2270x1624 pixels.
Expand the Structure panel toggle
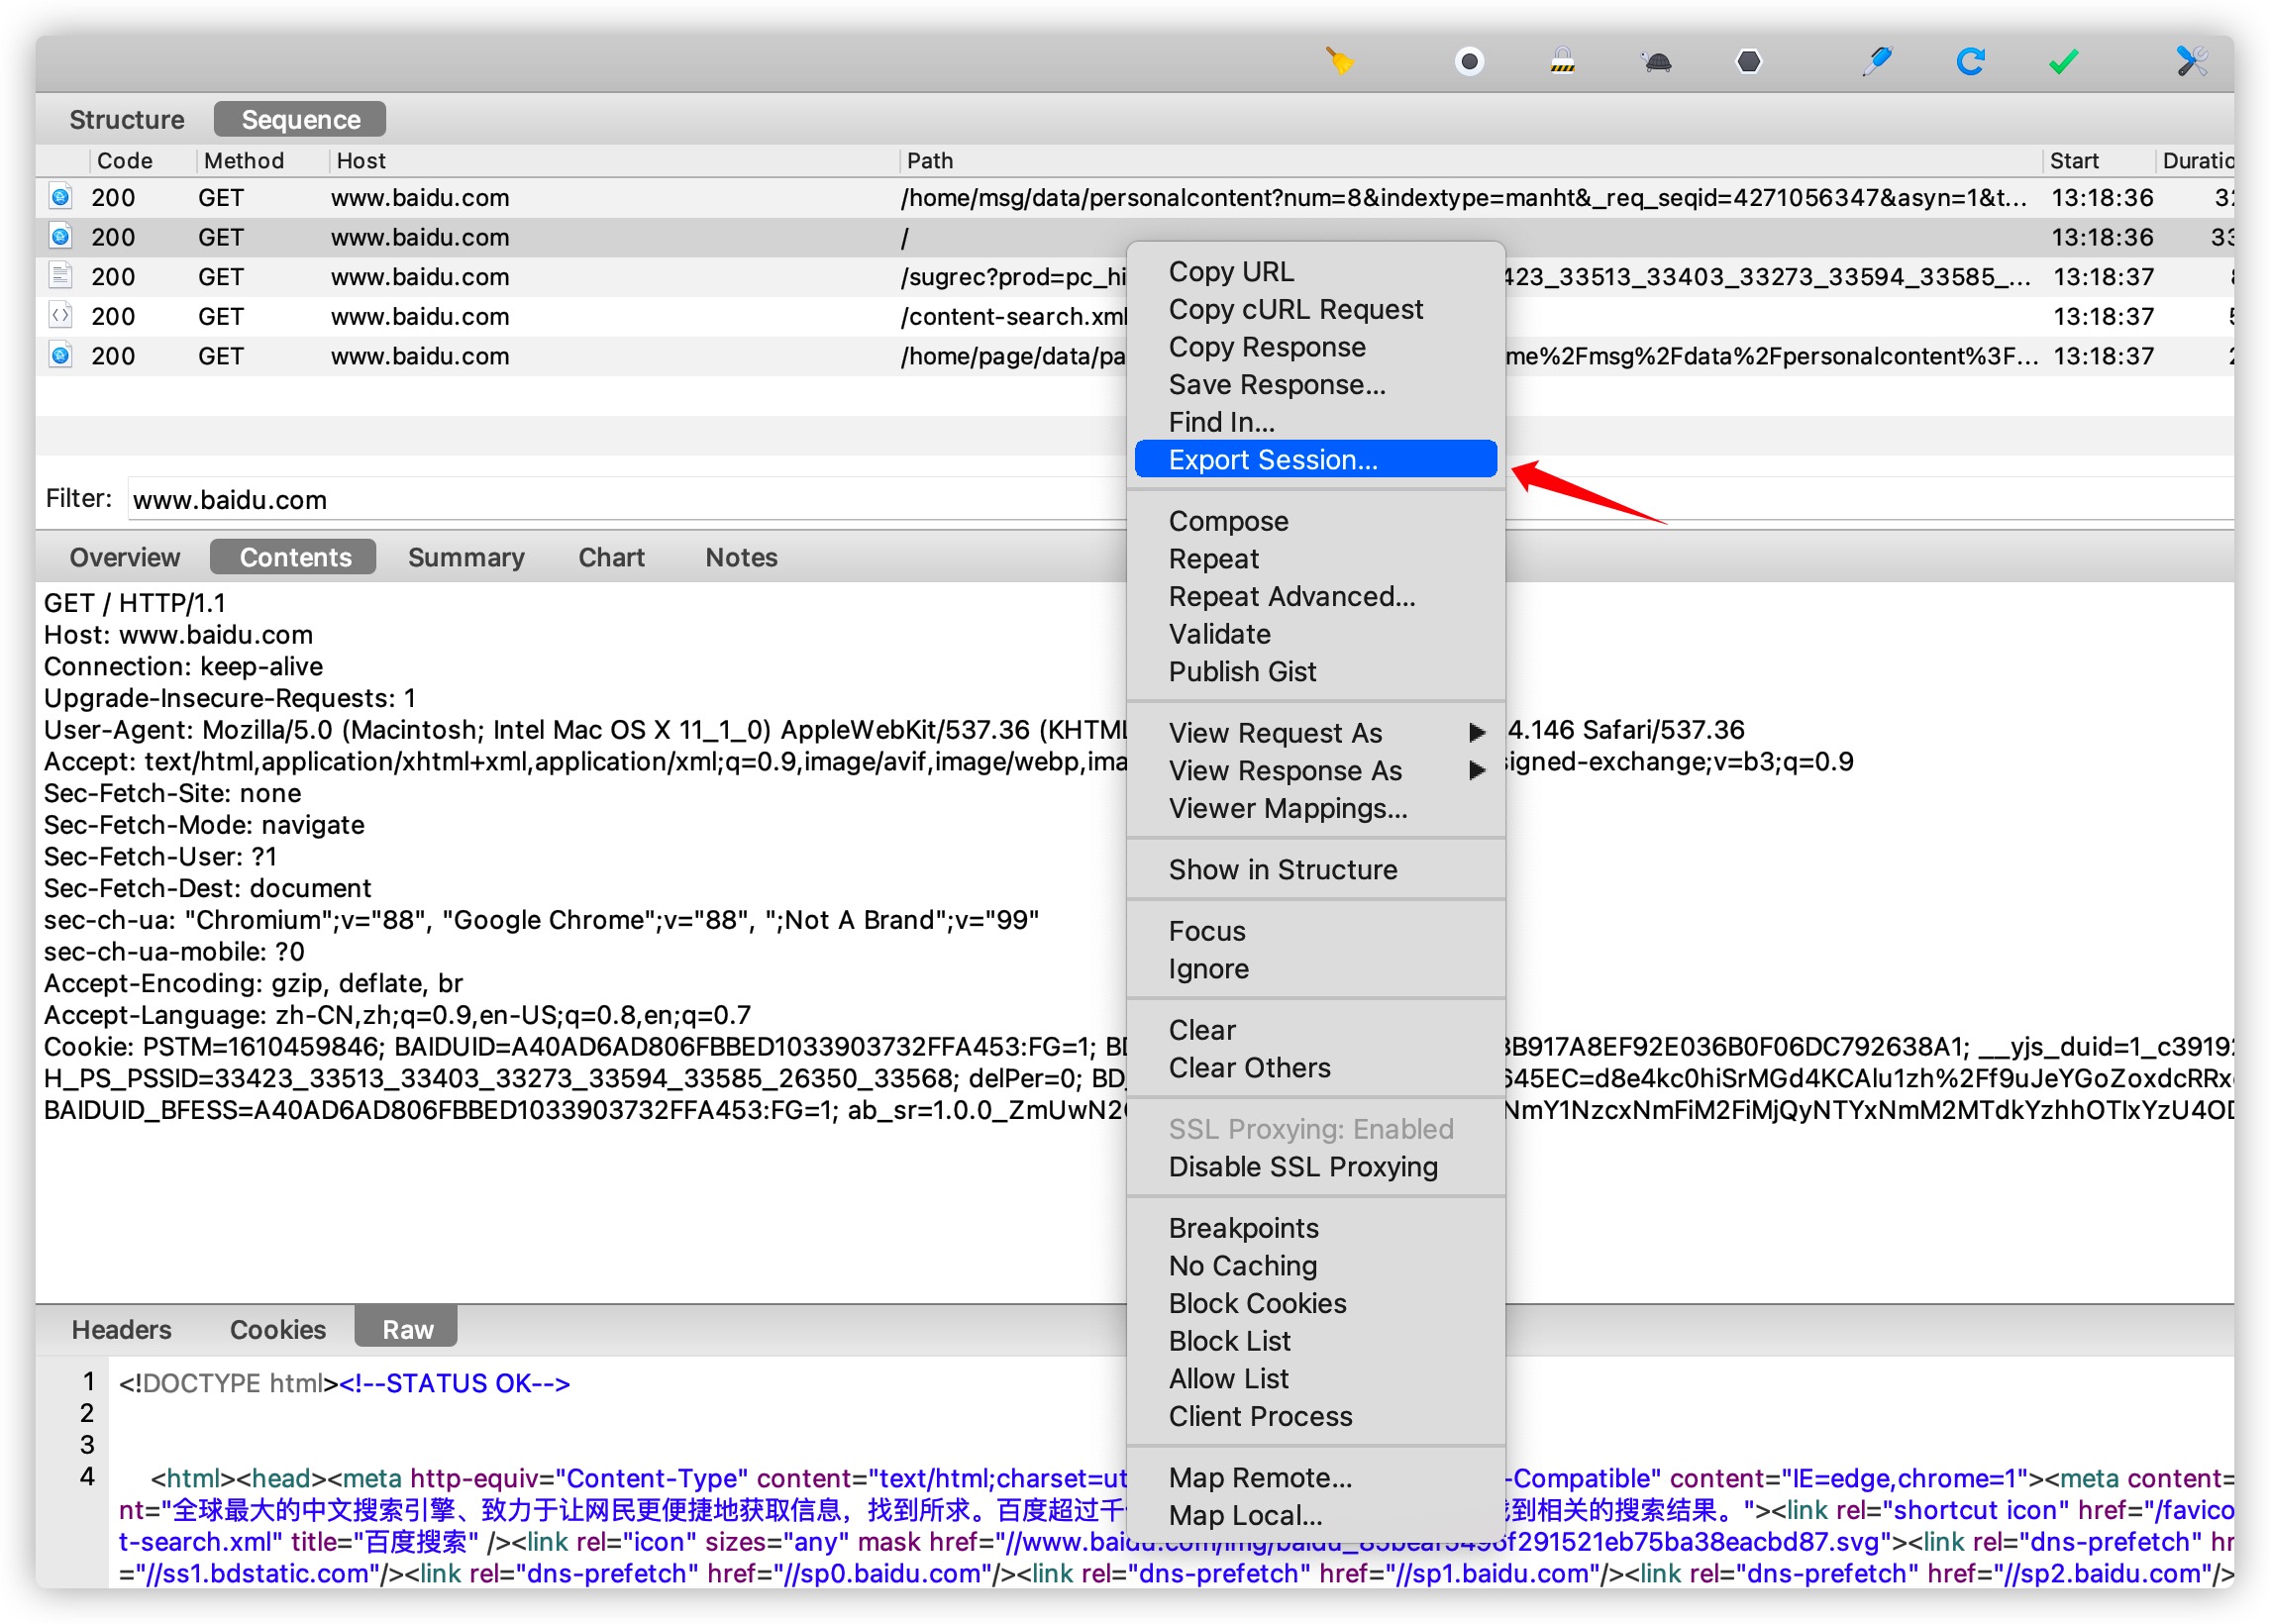[125, 118]
